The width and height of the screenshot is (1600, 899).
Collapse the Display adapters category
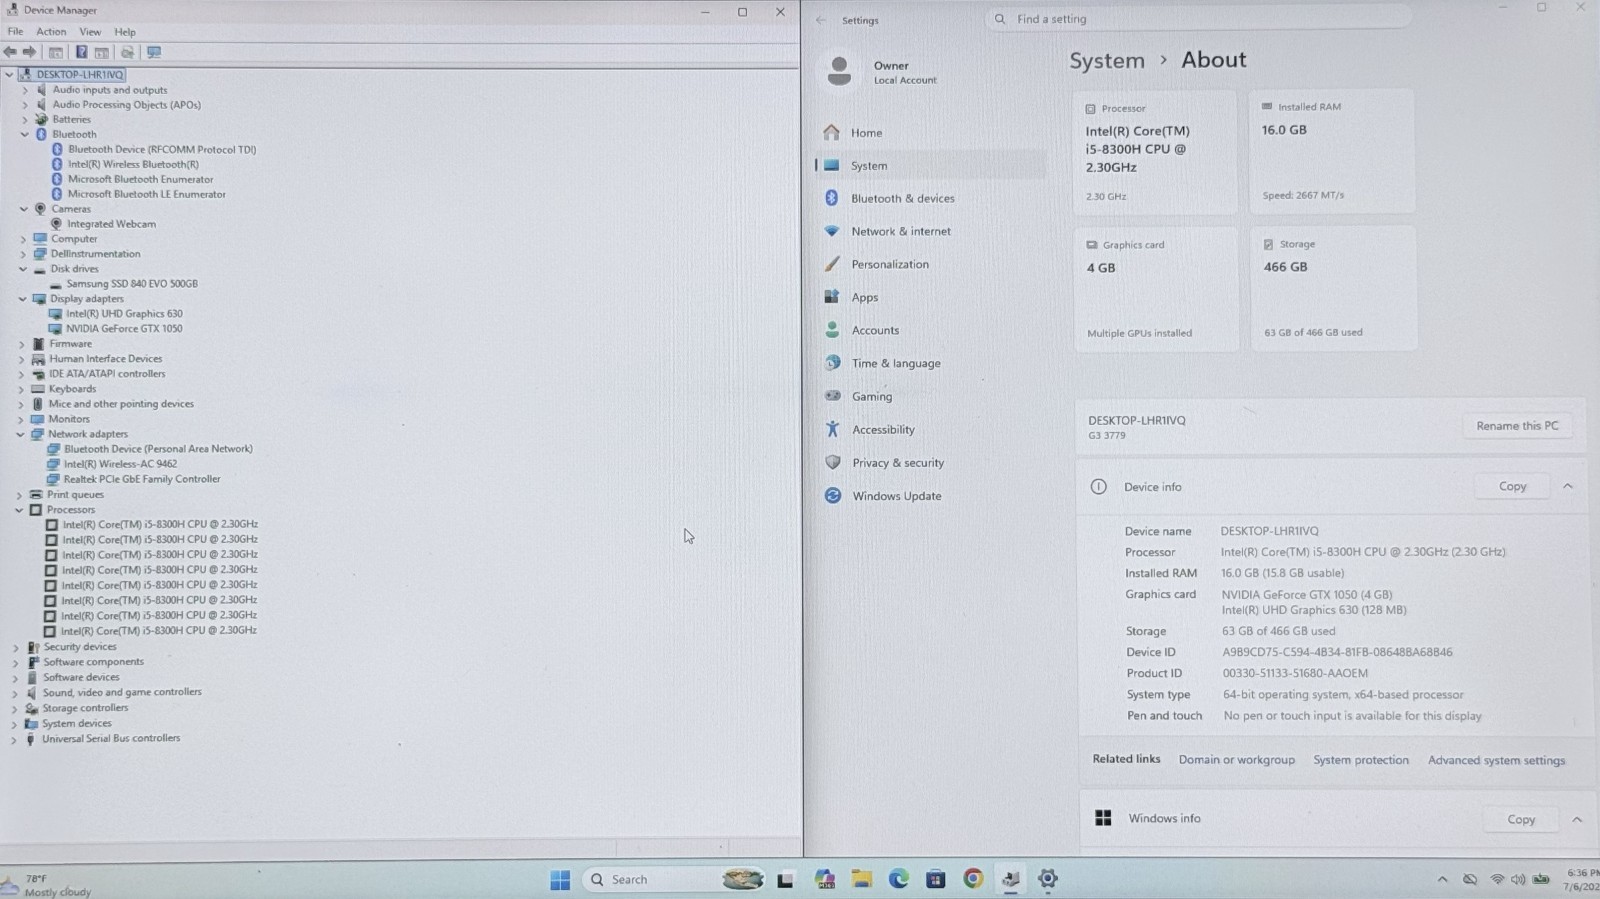pyautogui.click(x=23, y=299)
